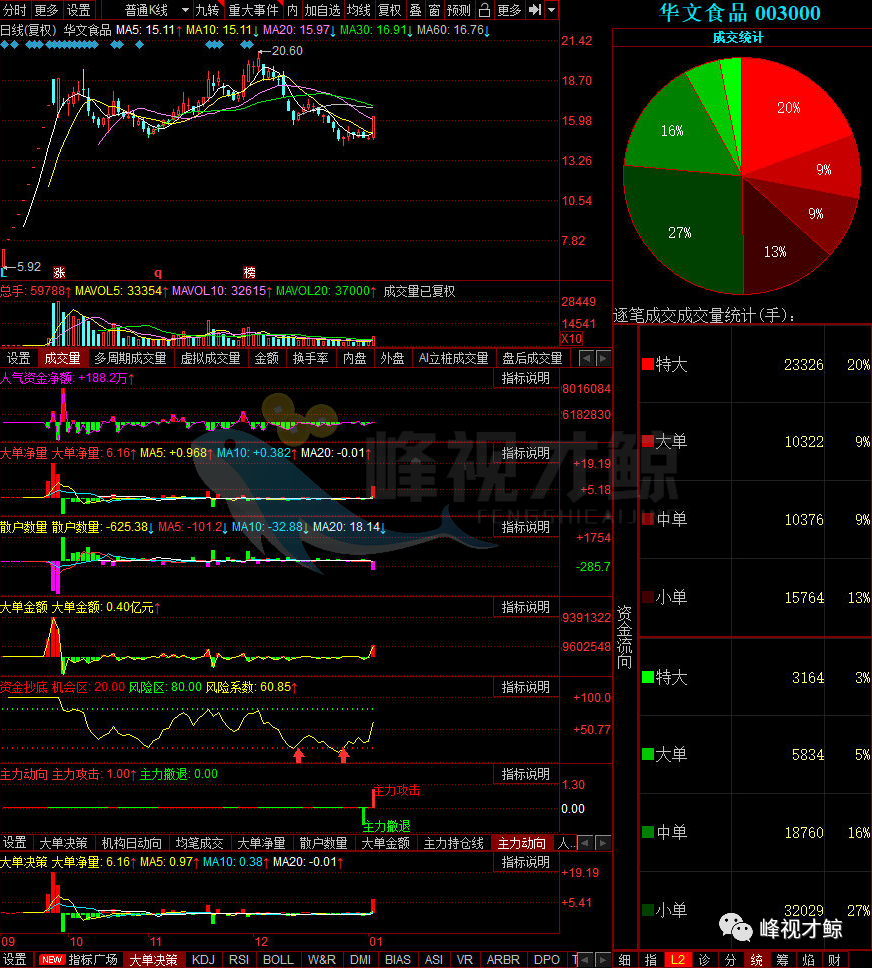Select the 多周期成交量 tab
The height and width of the screenshot is (968, 872).
[130, 358]
